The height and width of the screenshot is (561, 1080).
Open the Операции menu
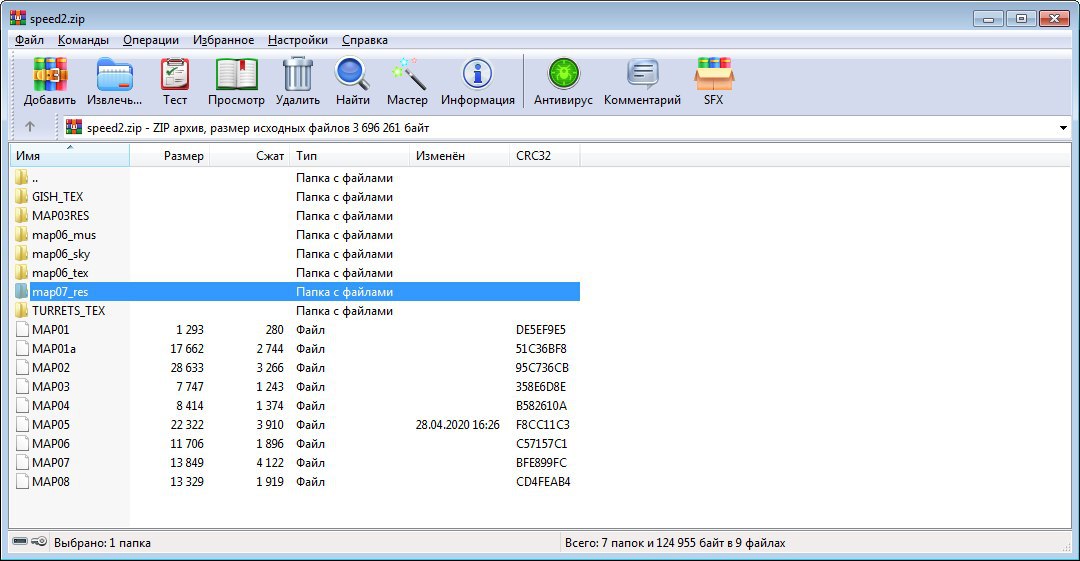[151, 40]
